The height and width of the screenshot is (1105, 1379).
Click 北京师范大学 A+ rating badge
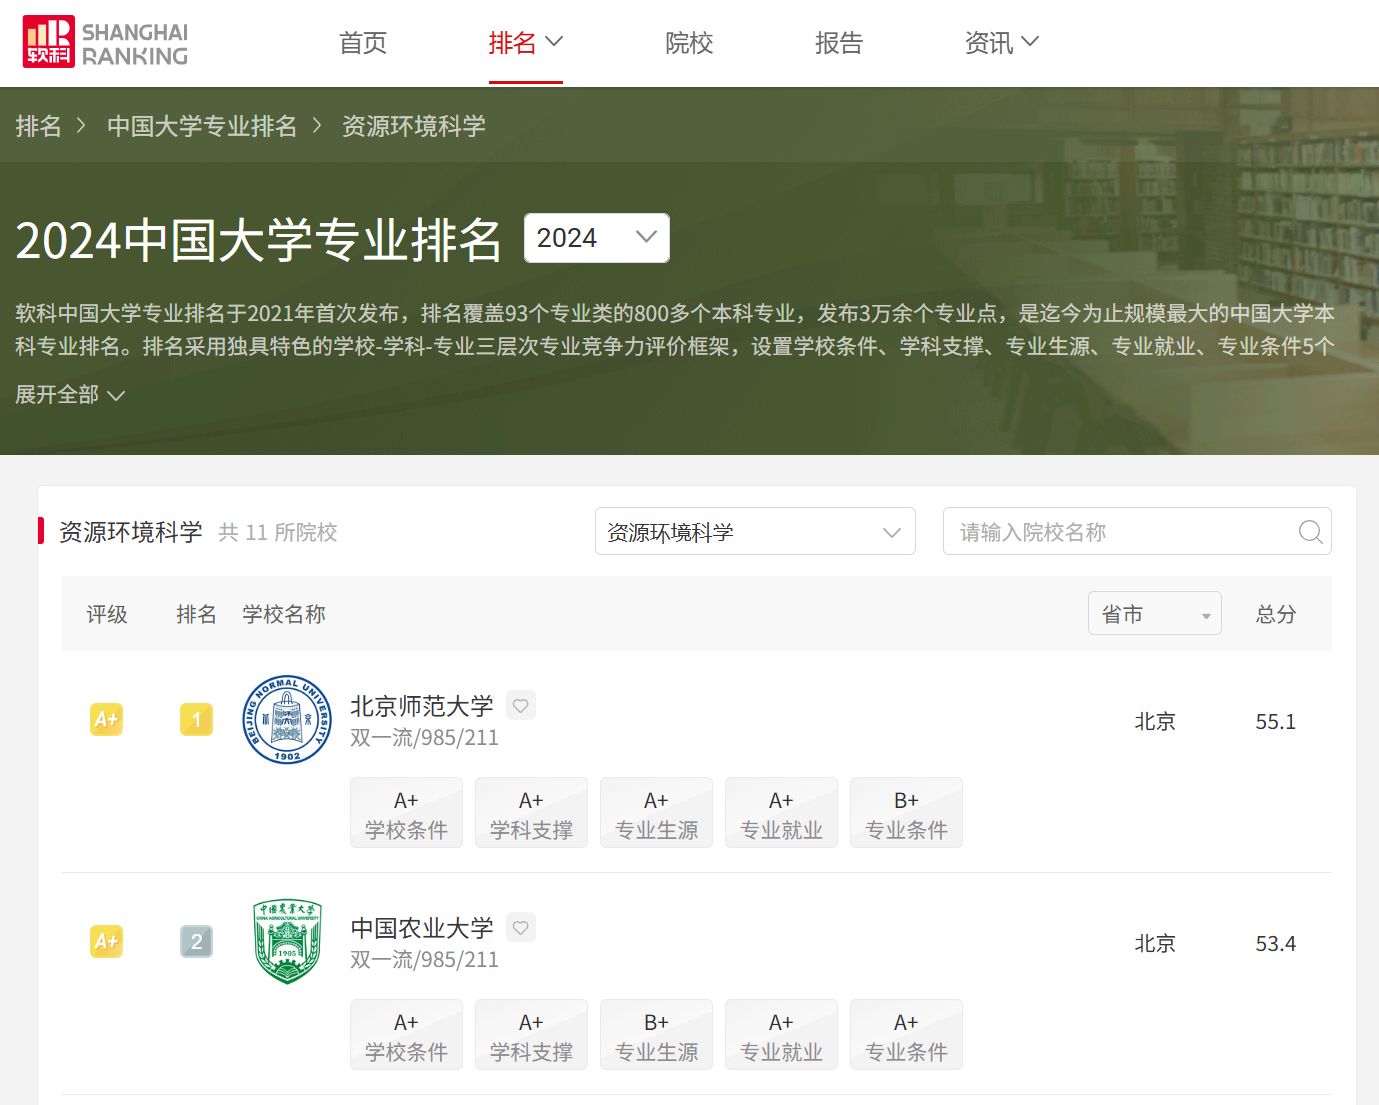(x=106, y=720)
